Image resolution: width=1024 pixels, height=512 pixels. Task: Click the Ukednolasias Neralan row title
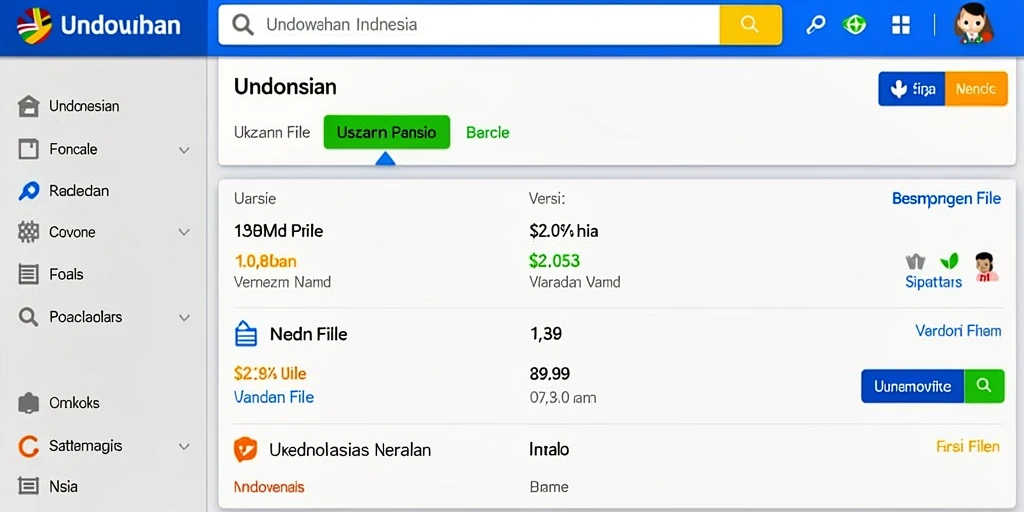pos(350,450)
